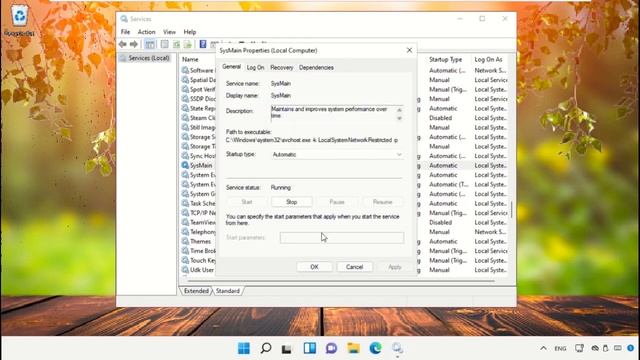This screenshot has width=640, height=360.
Task: Open the File menu in Services
Action: pyautogui.click(x=125, y=32)
